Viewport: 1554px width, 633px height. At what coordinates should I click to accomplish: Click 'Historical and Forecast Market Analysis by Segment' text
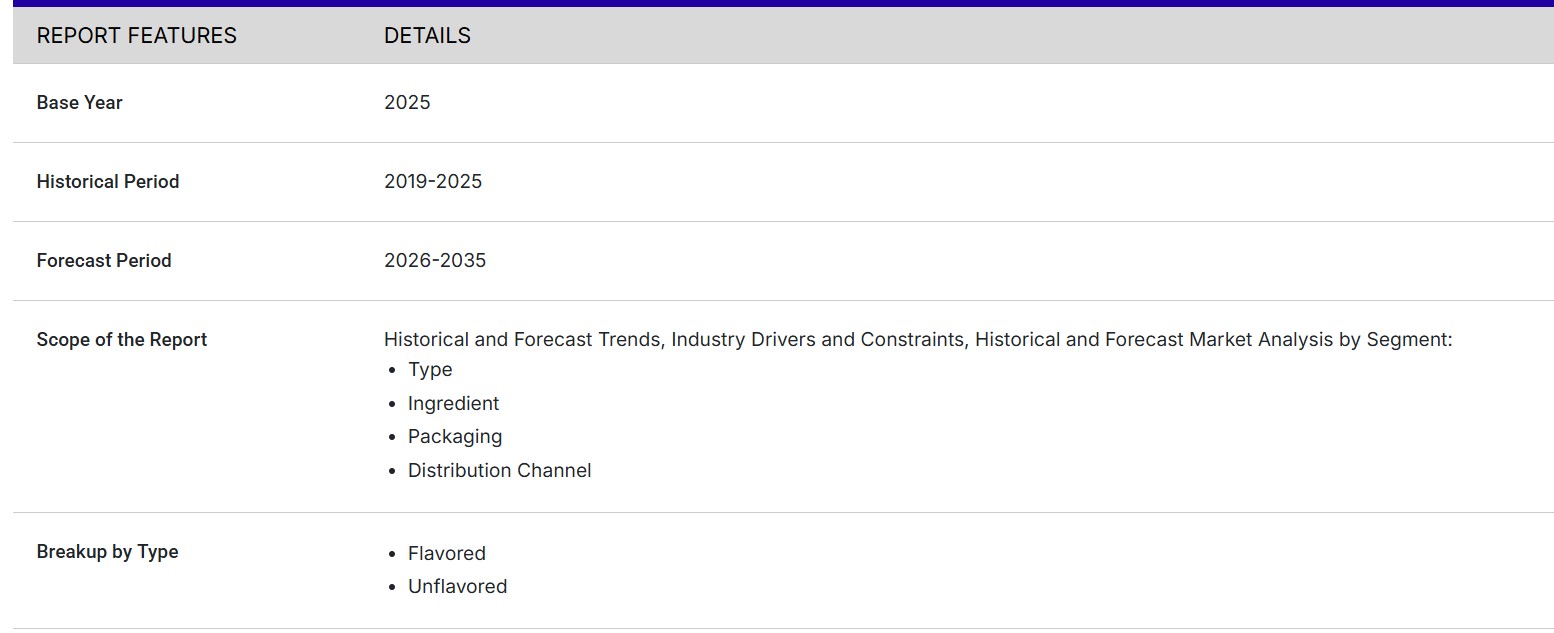coord(1212,340)
